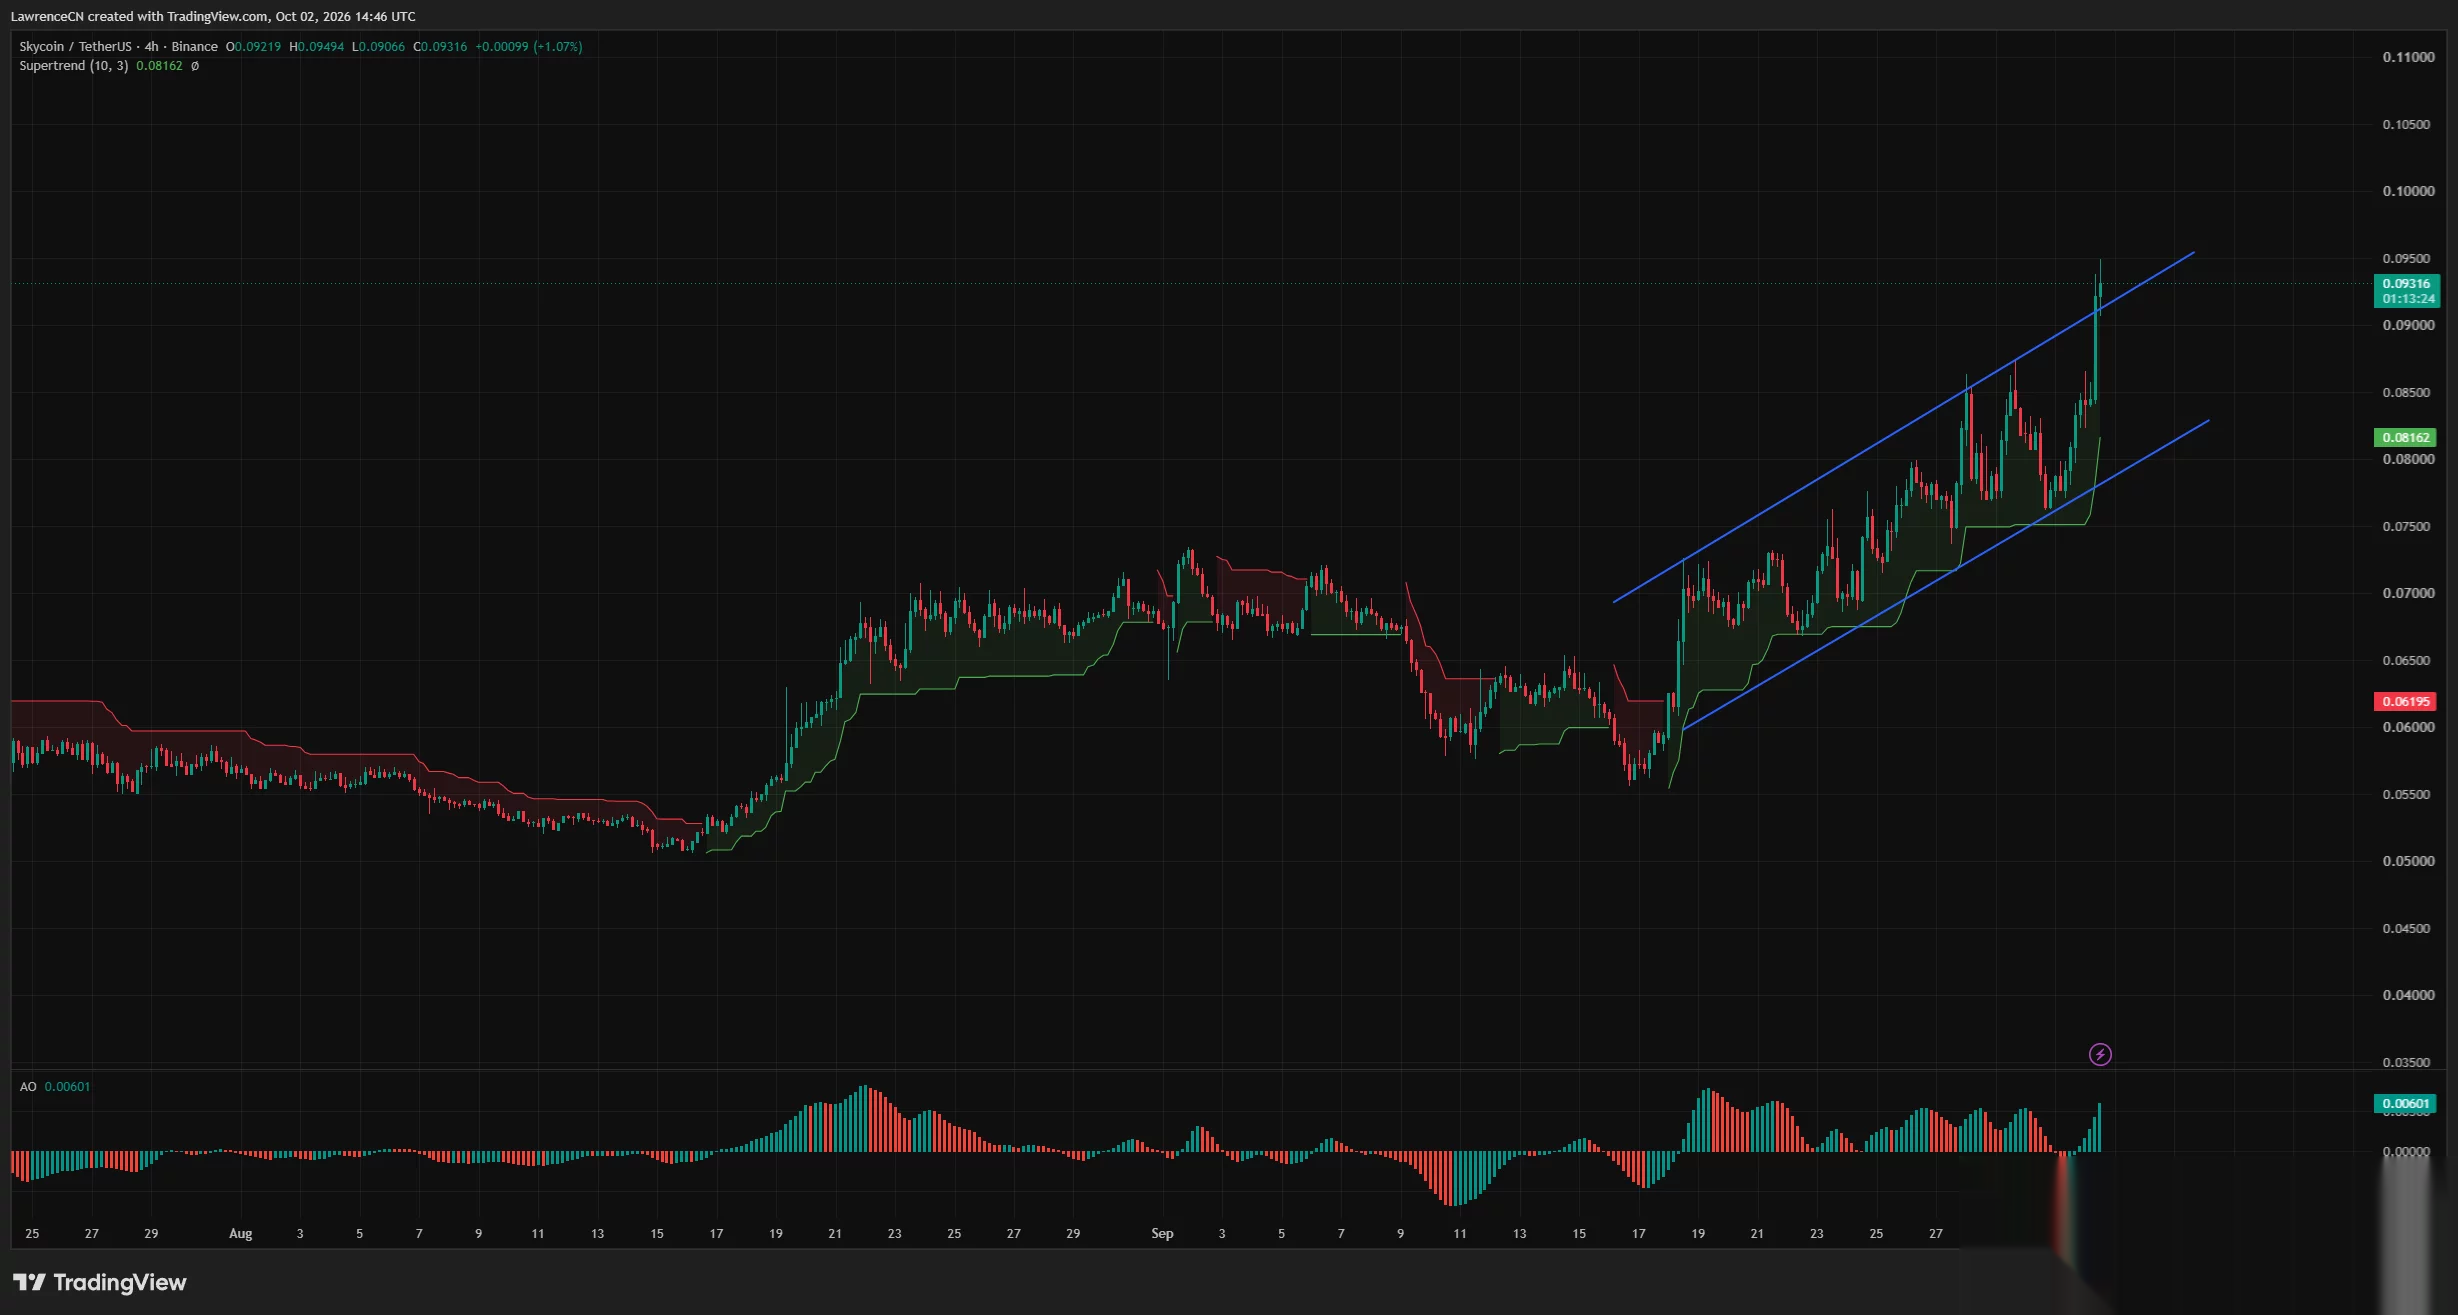The height and width of the screenshot is (1315, 2458).
Task: Click the TradingView logo at bottom left
Action: [100, 1282]
